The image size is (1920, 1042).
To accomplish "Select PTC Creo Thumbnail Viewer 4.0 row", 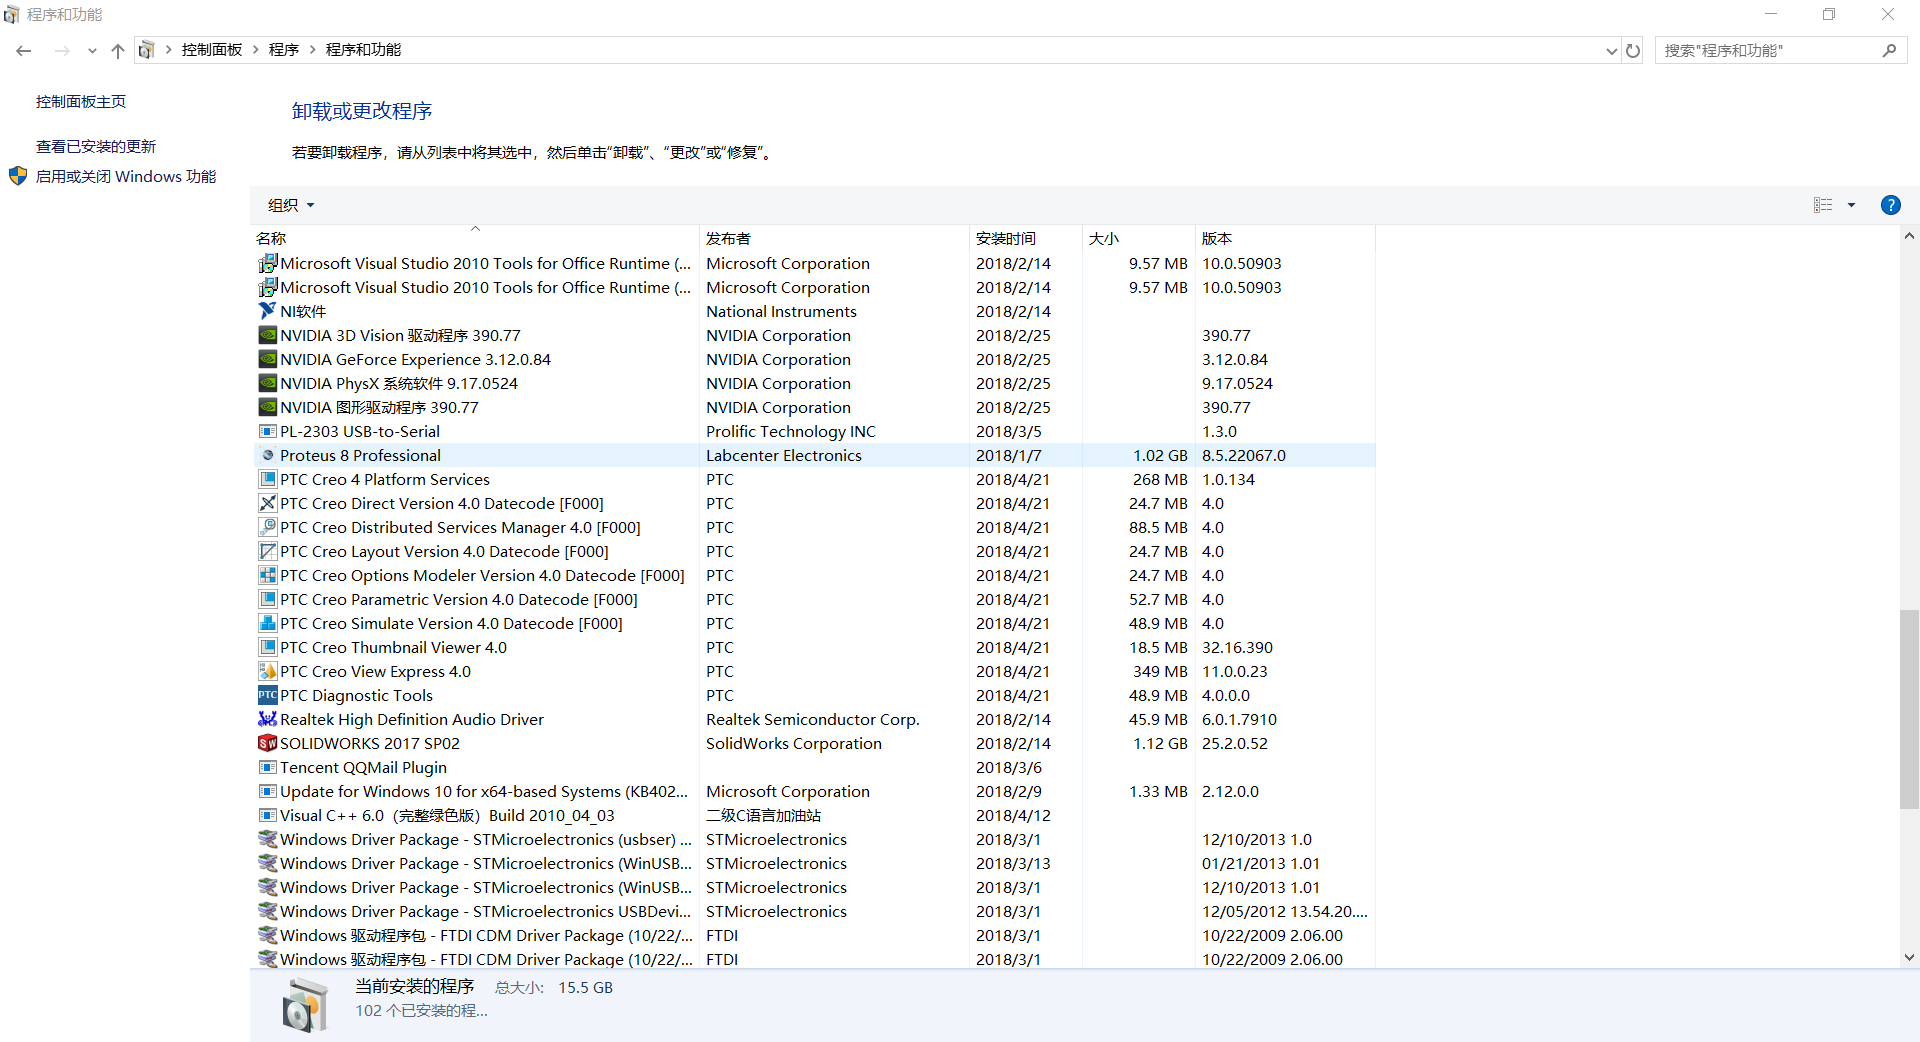I will [x=814, y=647].
